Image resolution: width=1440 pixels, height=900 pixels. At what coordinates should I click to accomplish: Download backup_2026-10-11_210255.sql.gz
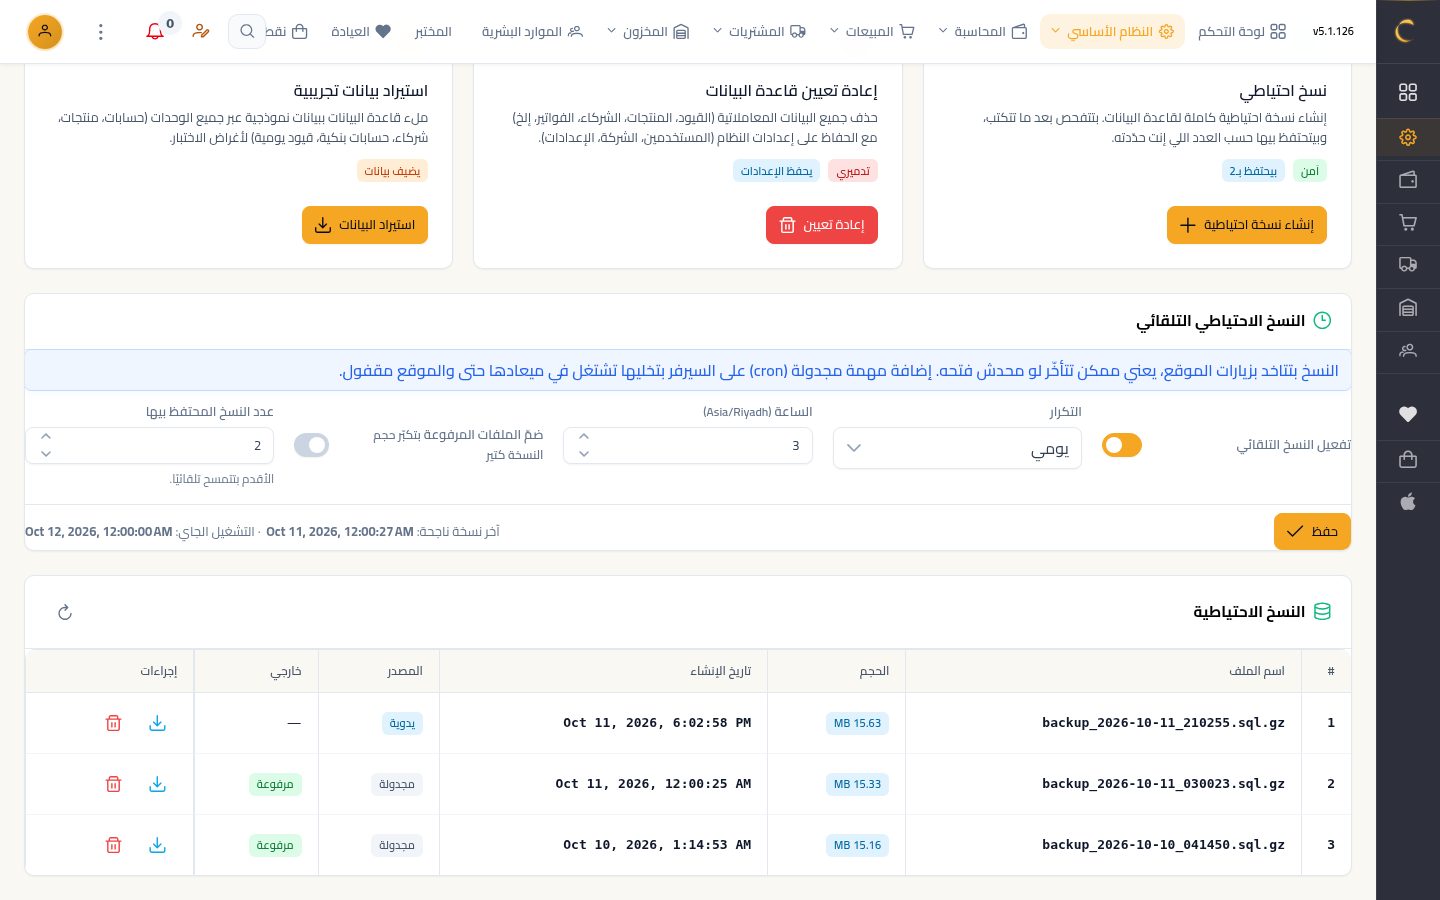coord(157,723)
